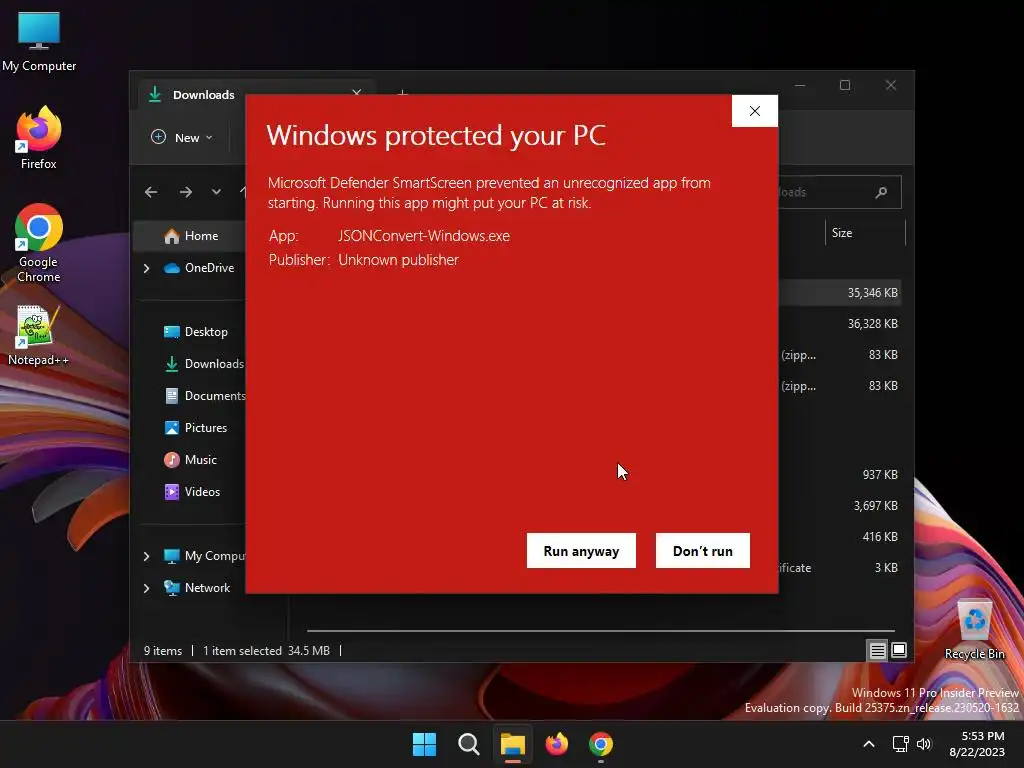This screenshot has height=768, width=1024.
Task: Select the file row sized 3,697 KB
Action: click(x=841, y=505)
